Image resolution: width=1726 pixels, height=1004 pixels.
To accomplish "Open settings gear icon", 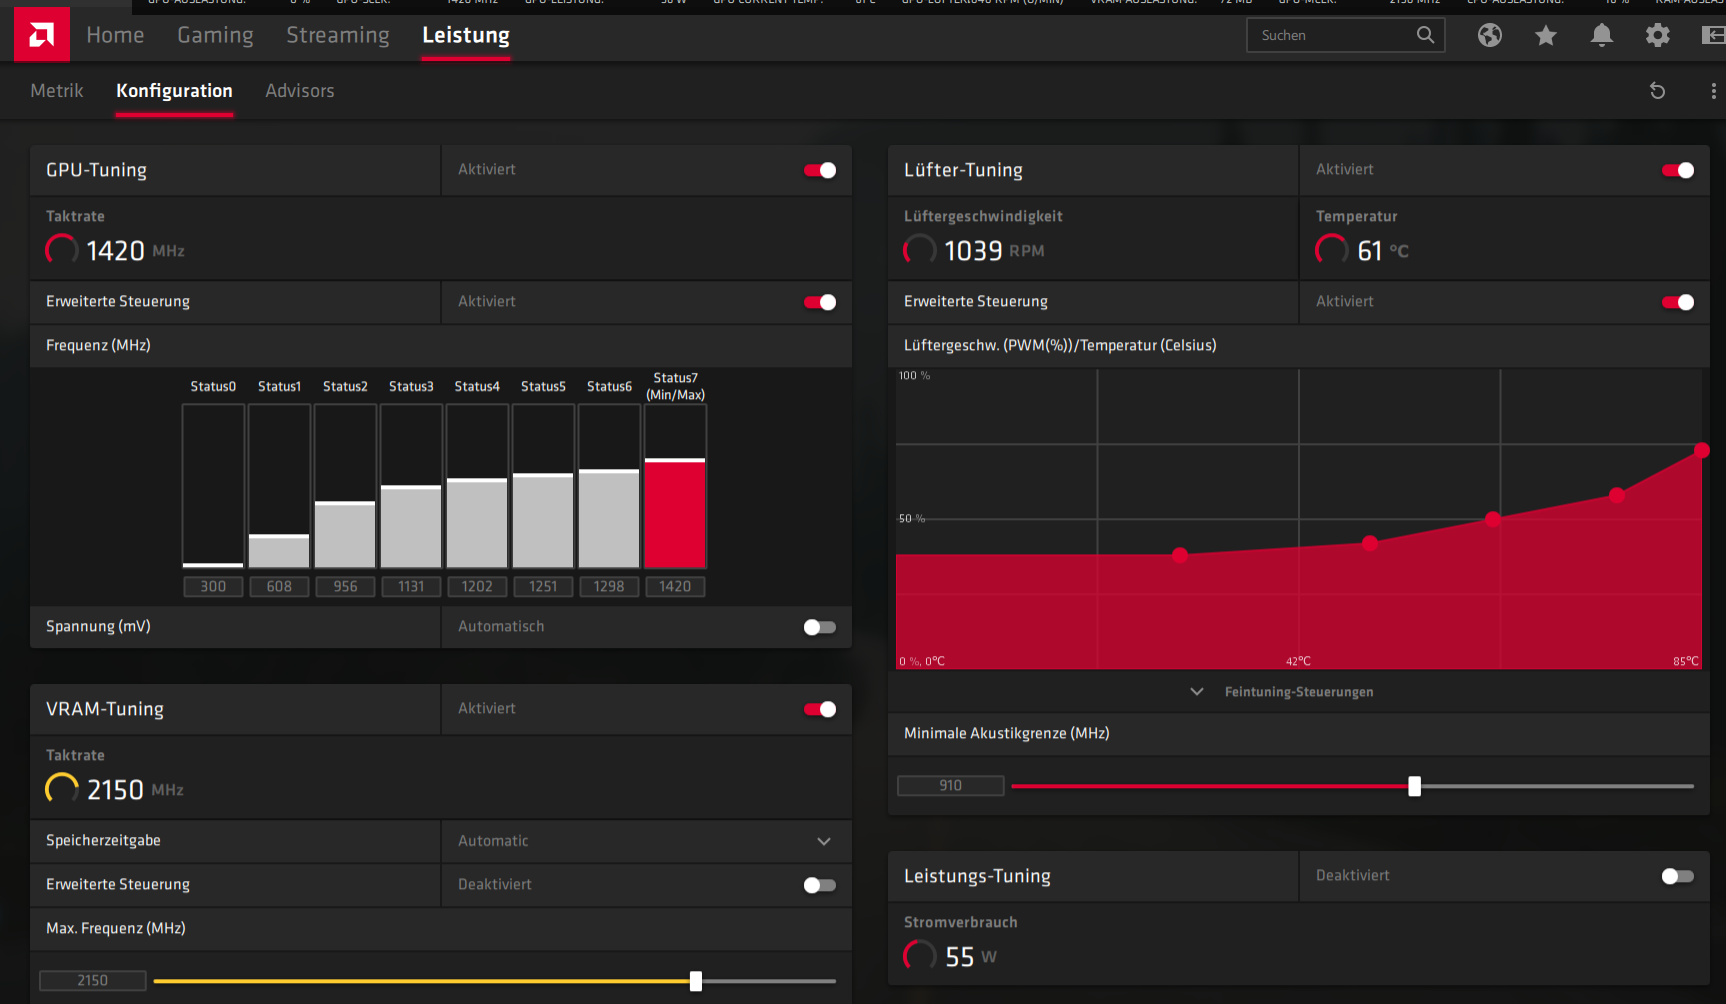I will tap(1658, 35).
